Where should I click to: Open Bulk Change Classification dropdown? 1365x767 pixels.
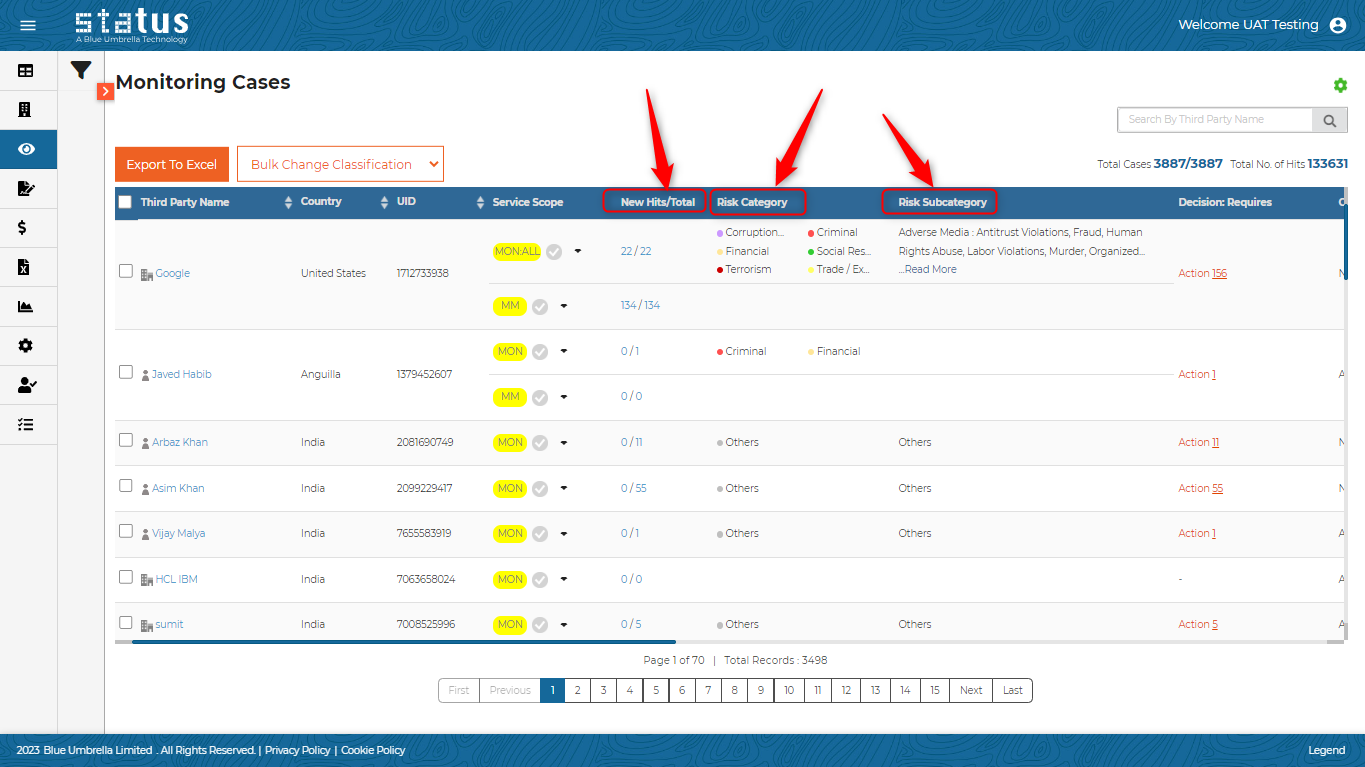(x=340, y=164)
